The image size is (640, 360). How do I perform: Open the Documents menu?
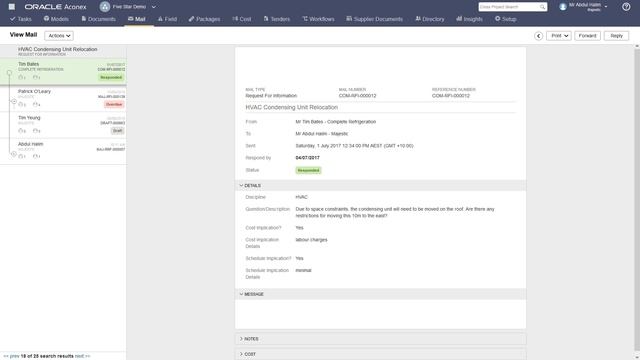click(x=98, y=19)
